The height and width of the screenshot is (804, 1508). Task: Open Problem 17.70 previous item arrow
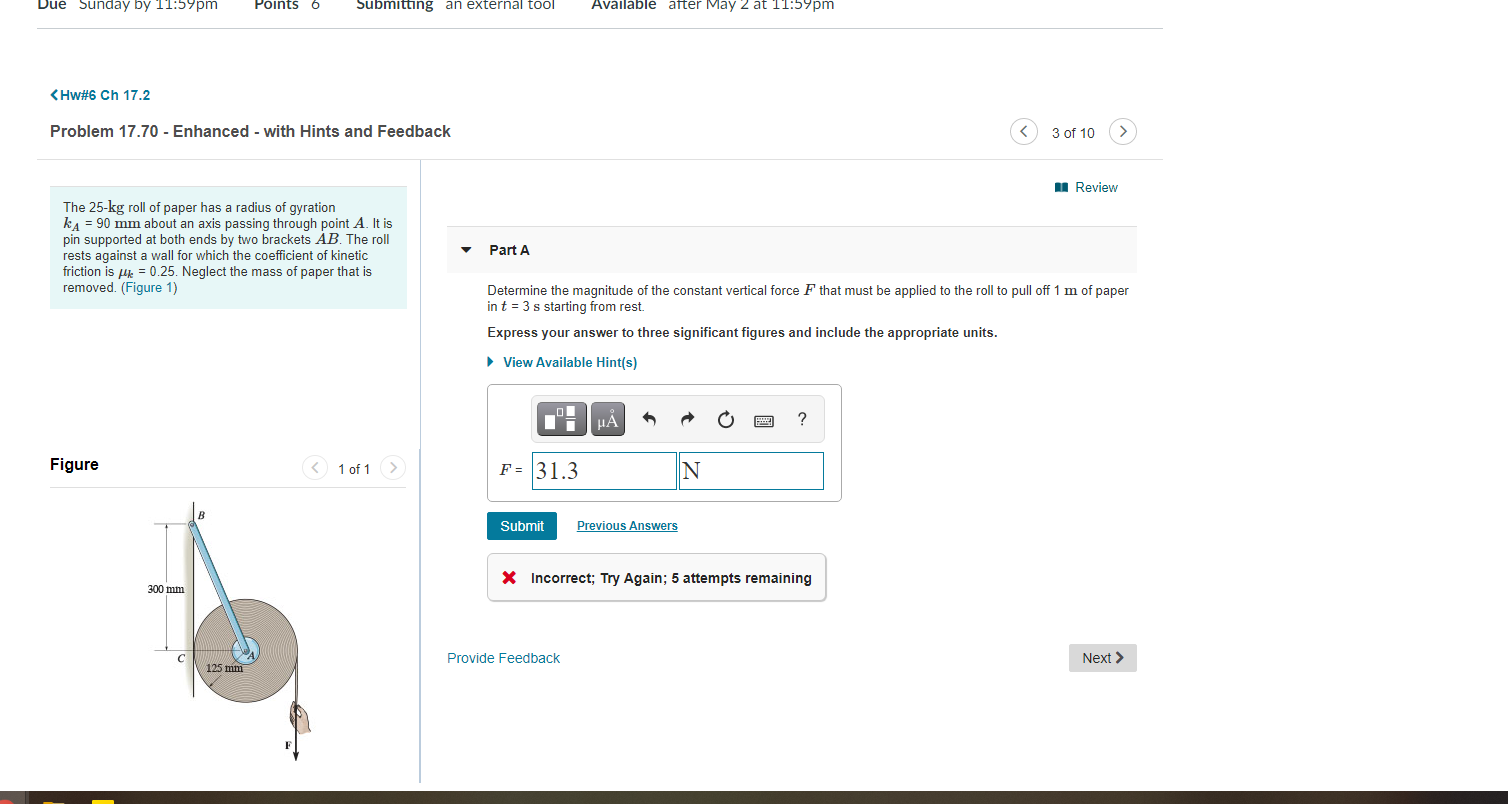[1023, 131]
